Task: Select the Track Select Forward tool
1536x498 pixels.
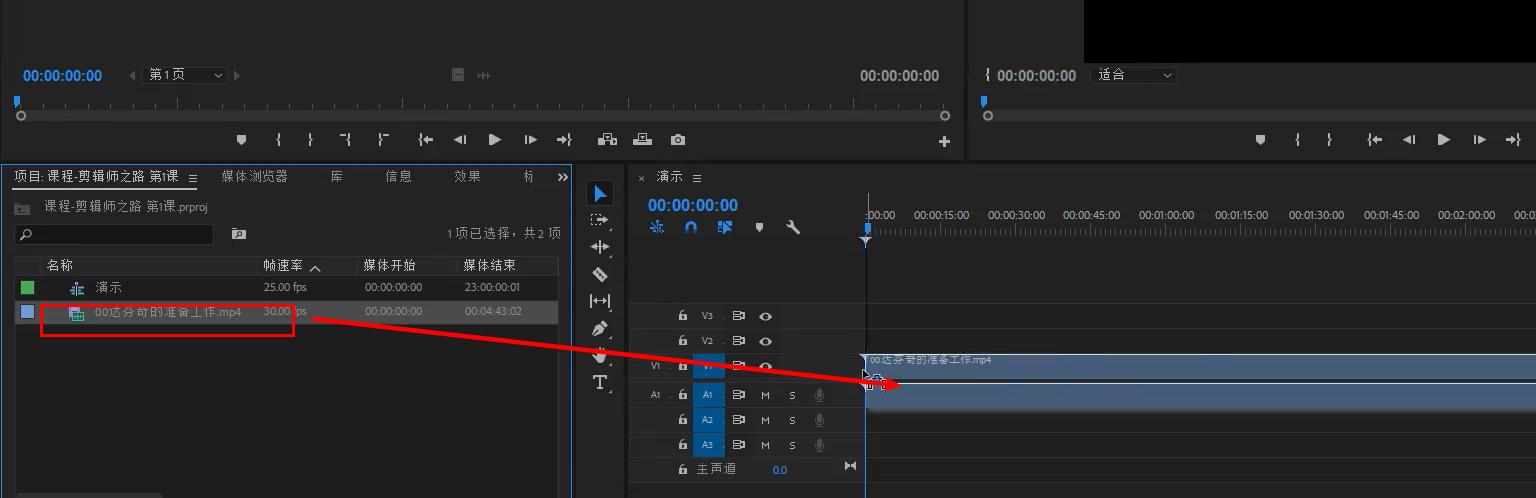Action: coord(600,220)
